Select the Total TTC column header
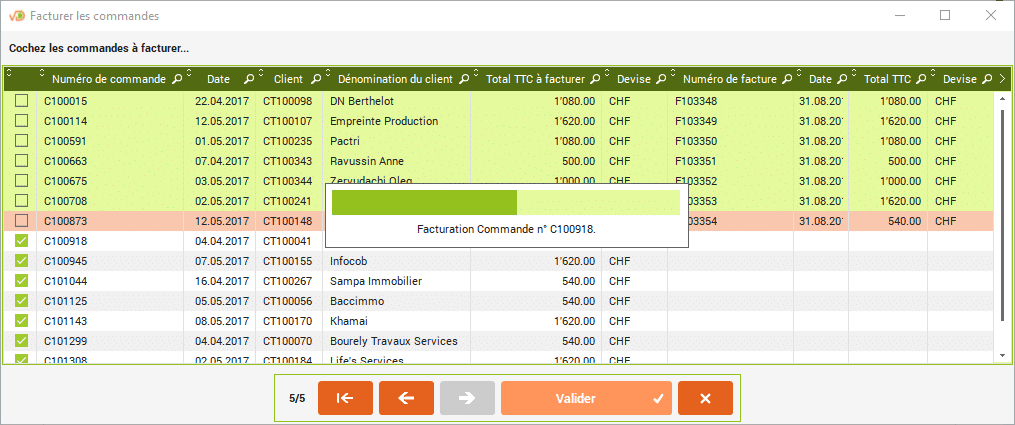Screen dimensions: 1015x425 pos(886,79)
